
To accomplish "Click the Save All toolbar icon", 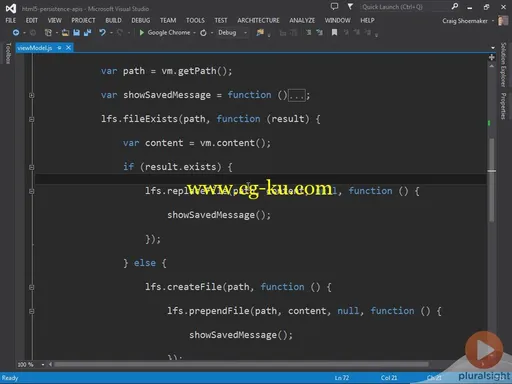I will (88, 32).
